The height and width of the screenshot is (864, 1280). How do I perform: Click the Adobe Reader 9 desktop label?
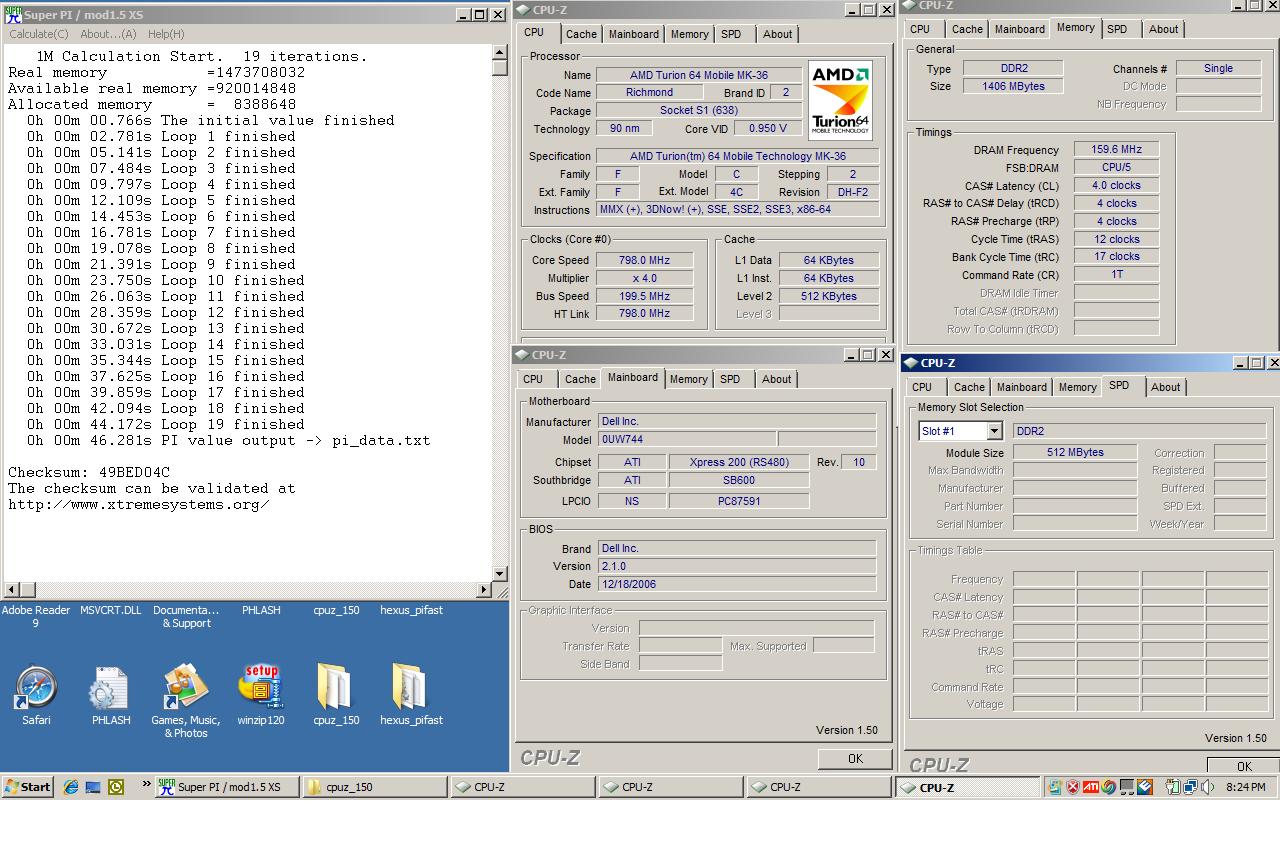[36, 616]
